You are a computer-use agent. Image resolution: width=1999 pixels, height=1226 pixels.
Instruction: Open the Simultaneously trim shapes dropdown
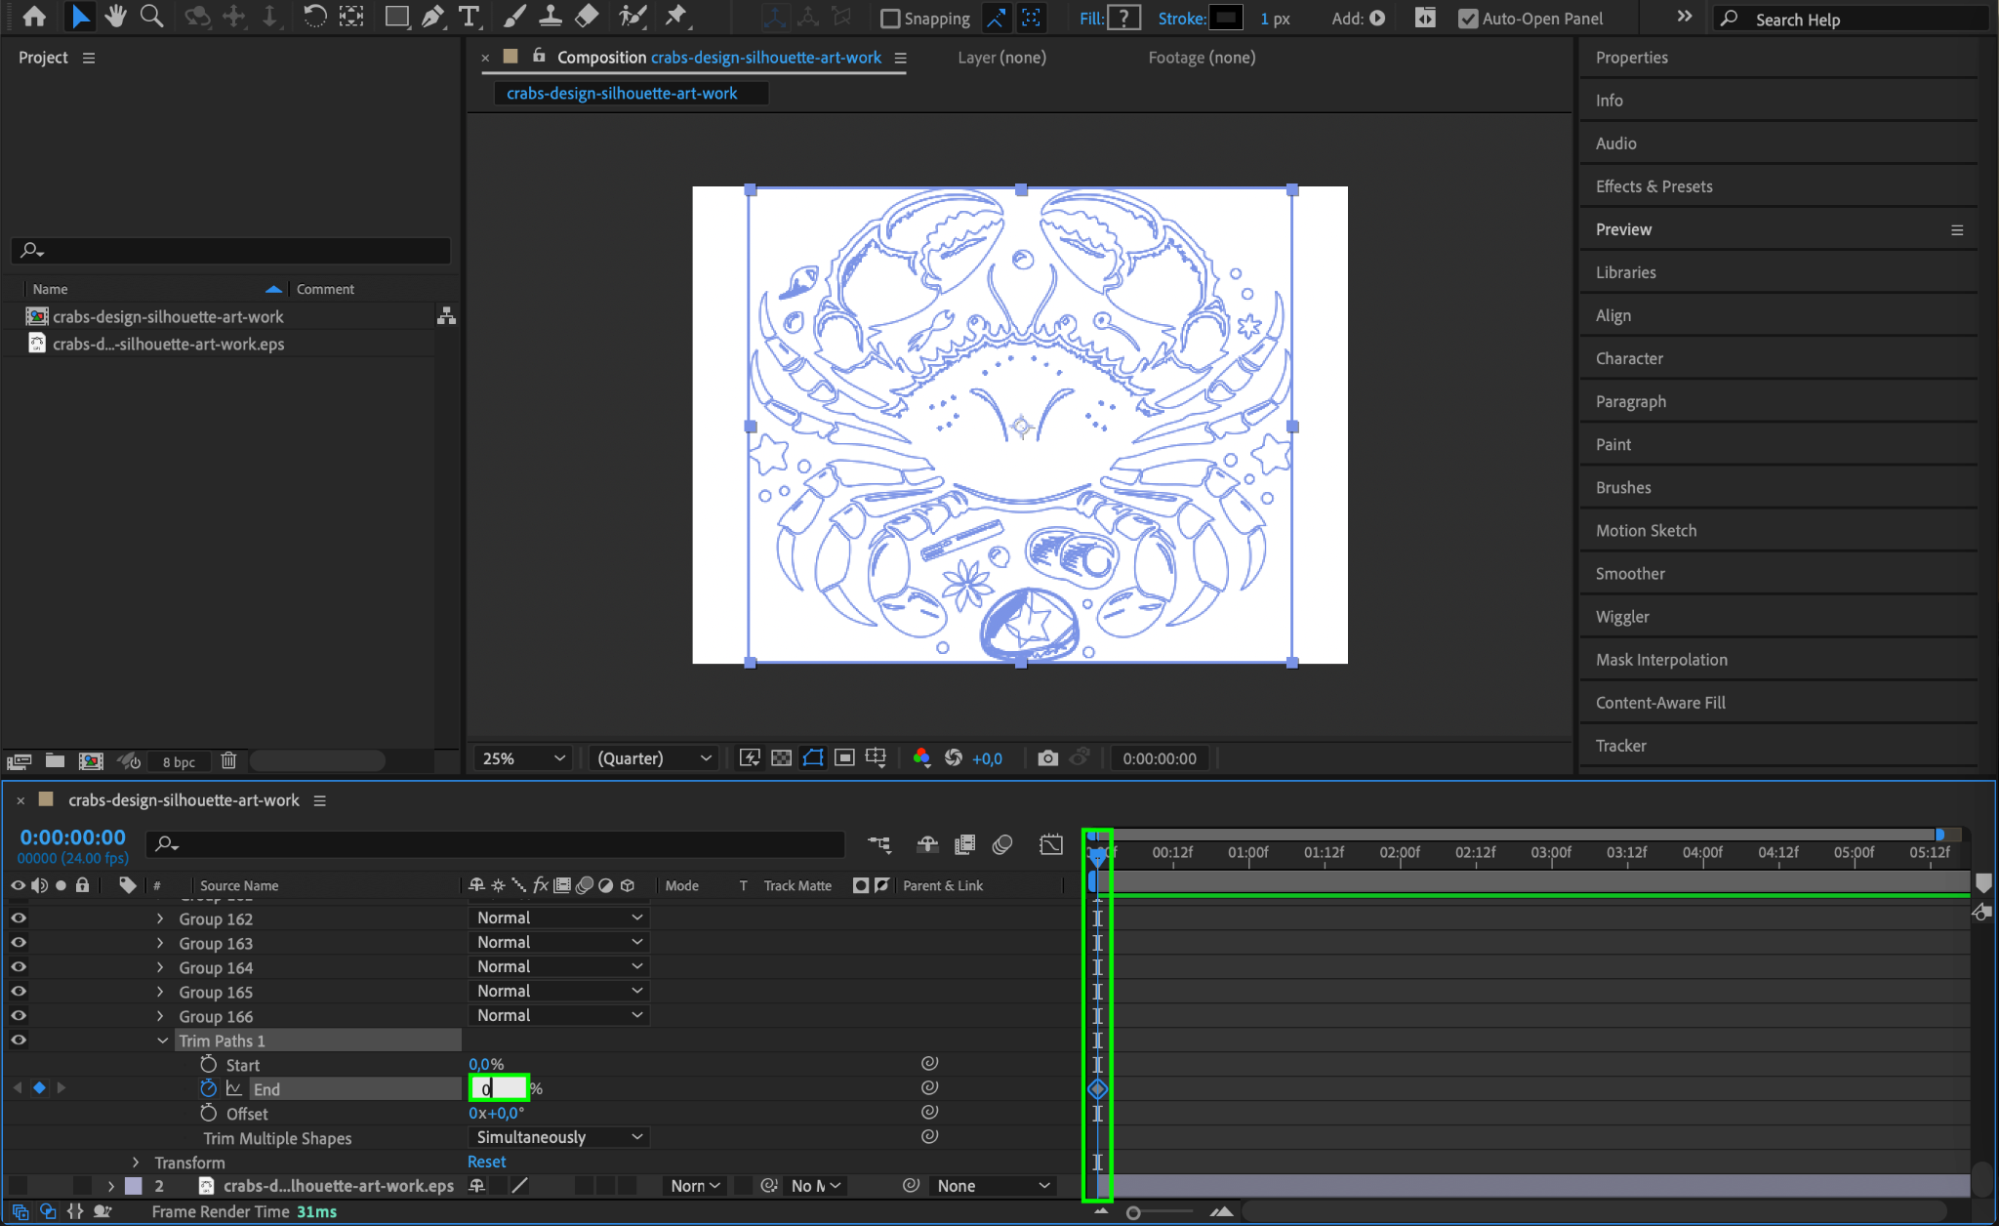pos(558,1137)
